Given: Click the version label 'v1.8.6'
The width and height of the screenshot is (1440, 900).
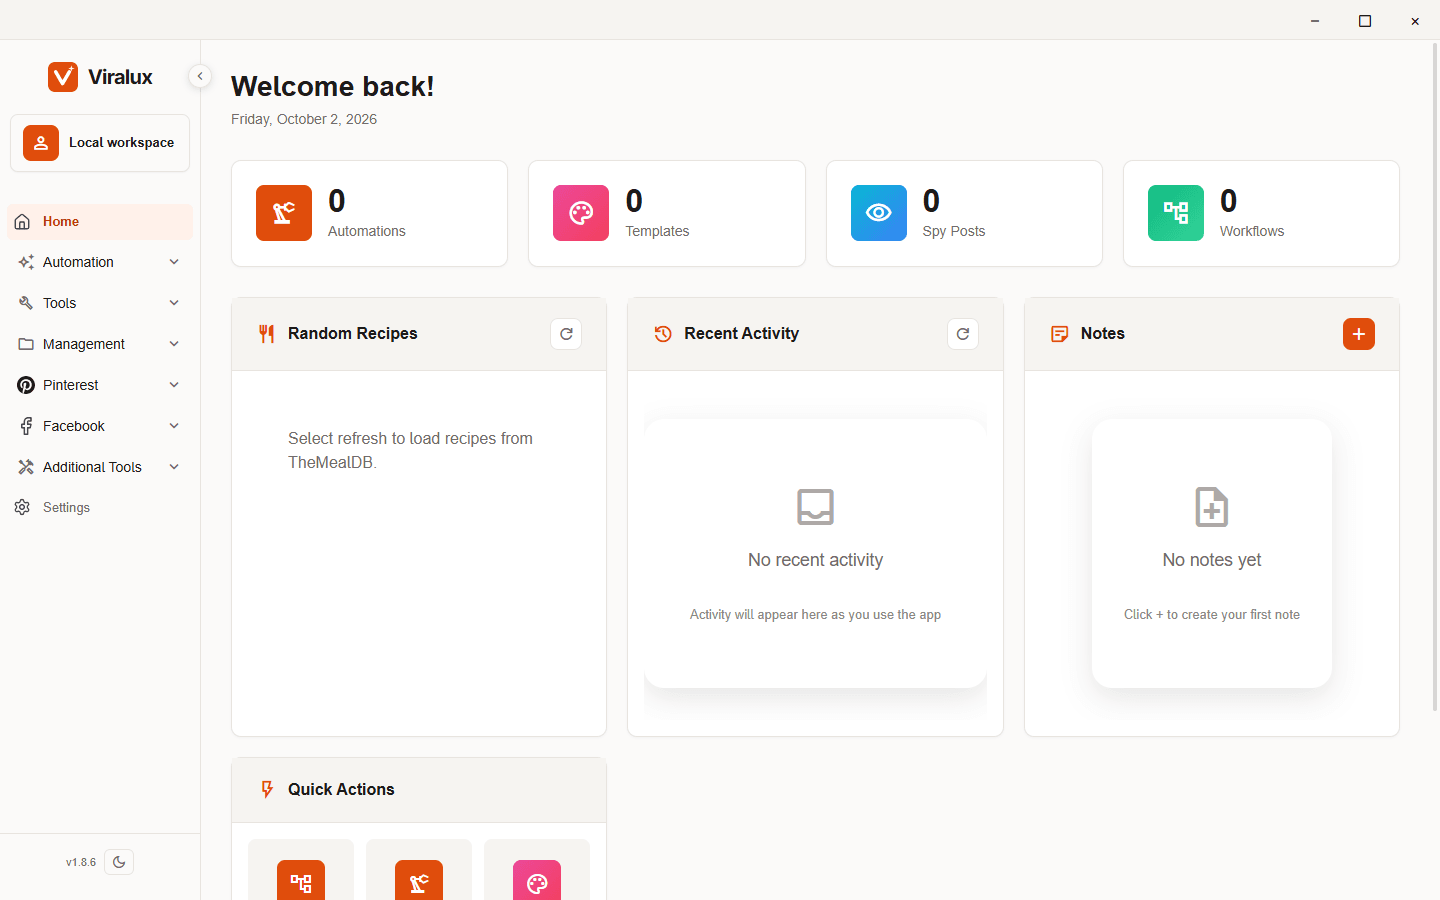Looking at the screenshot, I should pos(81,862).
